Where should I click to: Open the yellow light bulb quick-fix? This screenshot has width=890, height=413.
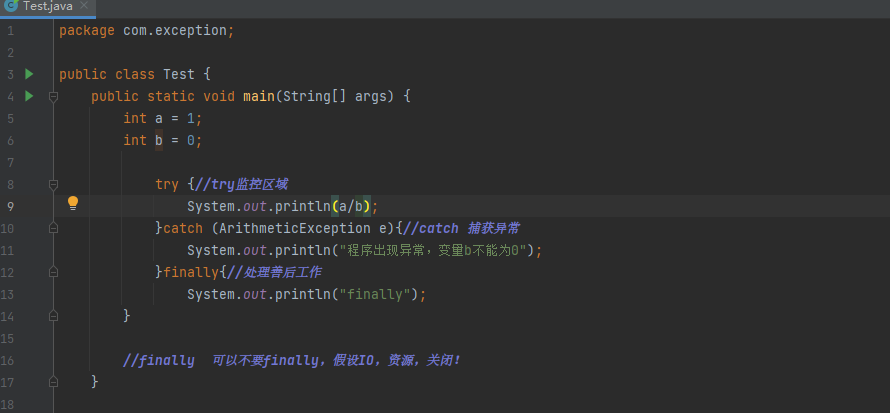click(x=72, y=203)
